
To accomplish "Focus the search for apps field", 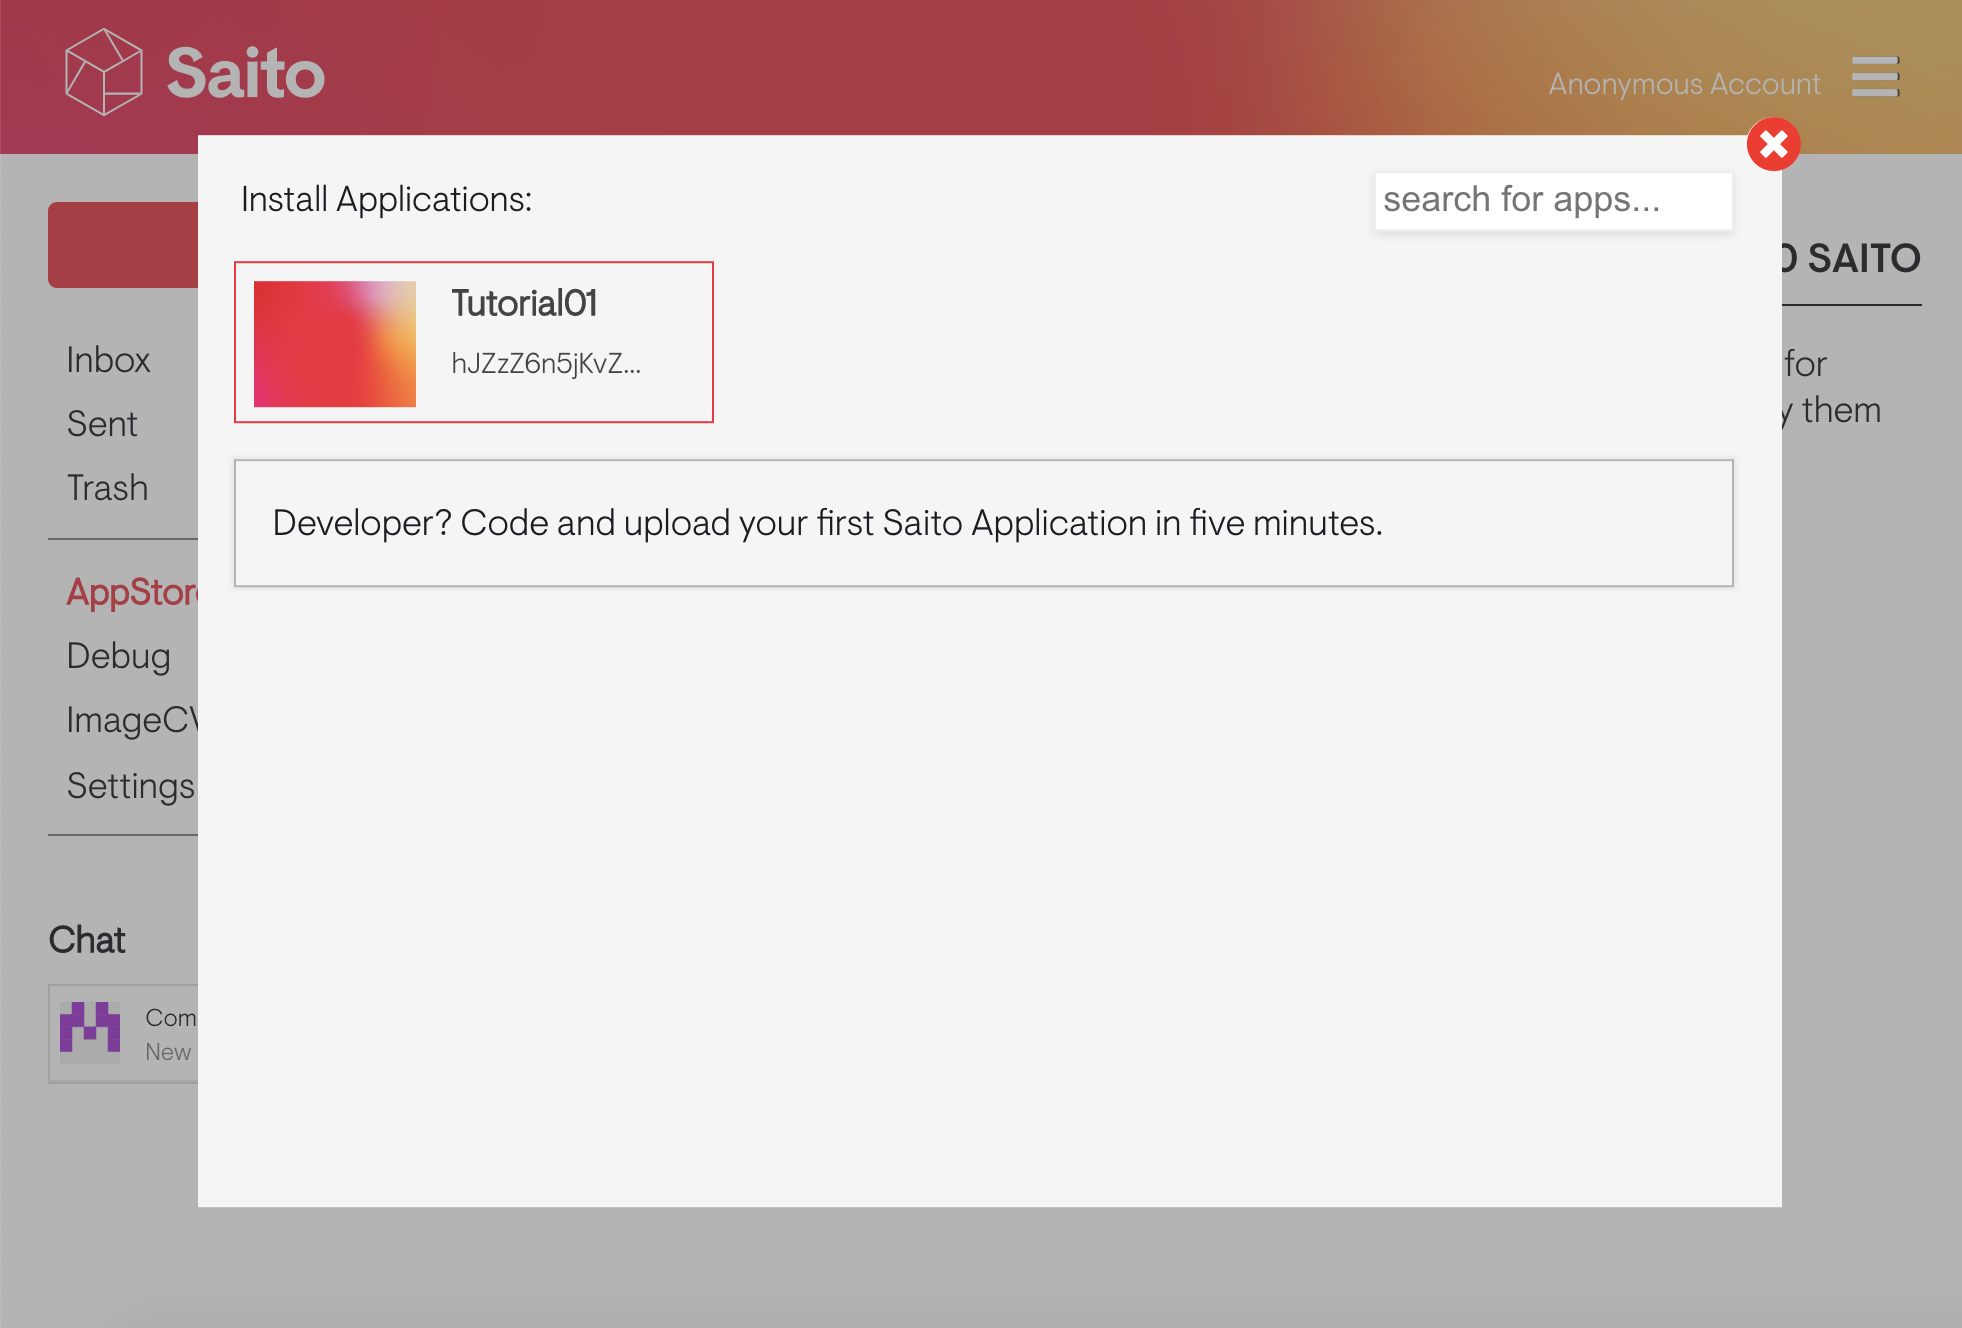I will click(x=1552, y=201).
